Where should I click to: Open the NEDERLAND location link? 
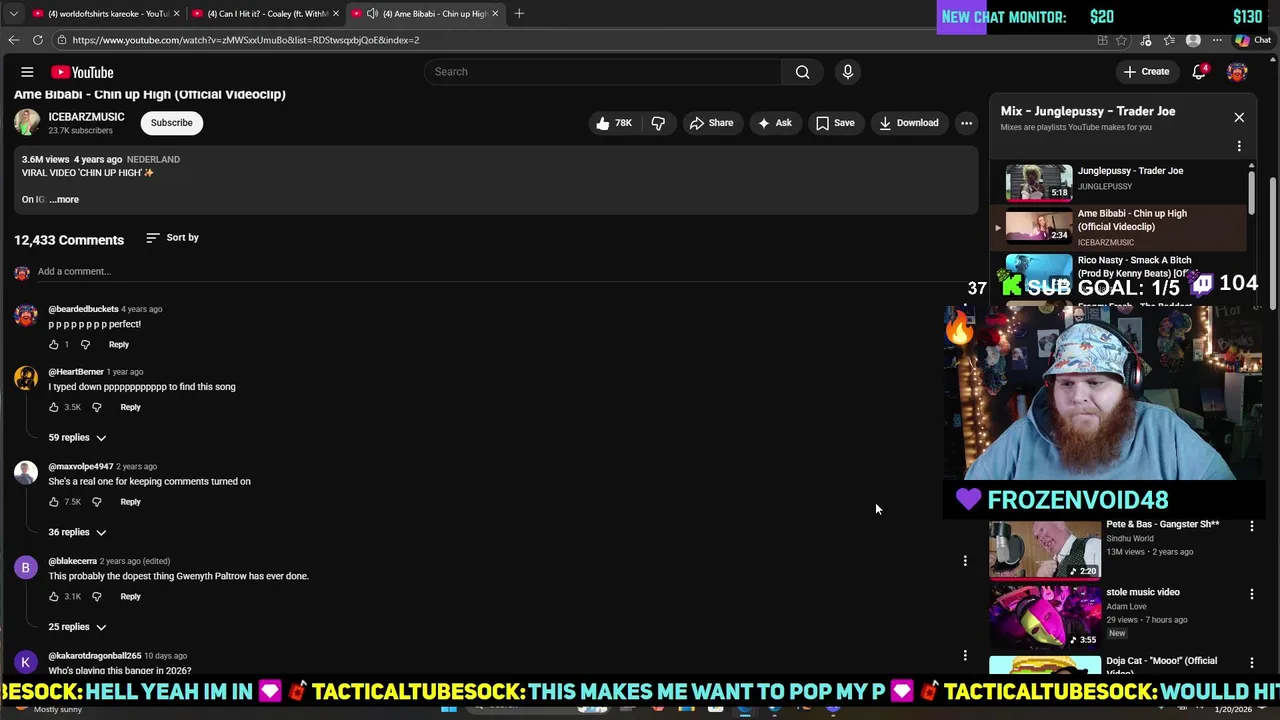(153, 160)
